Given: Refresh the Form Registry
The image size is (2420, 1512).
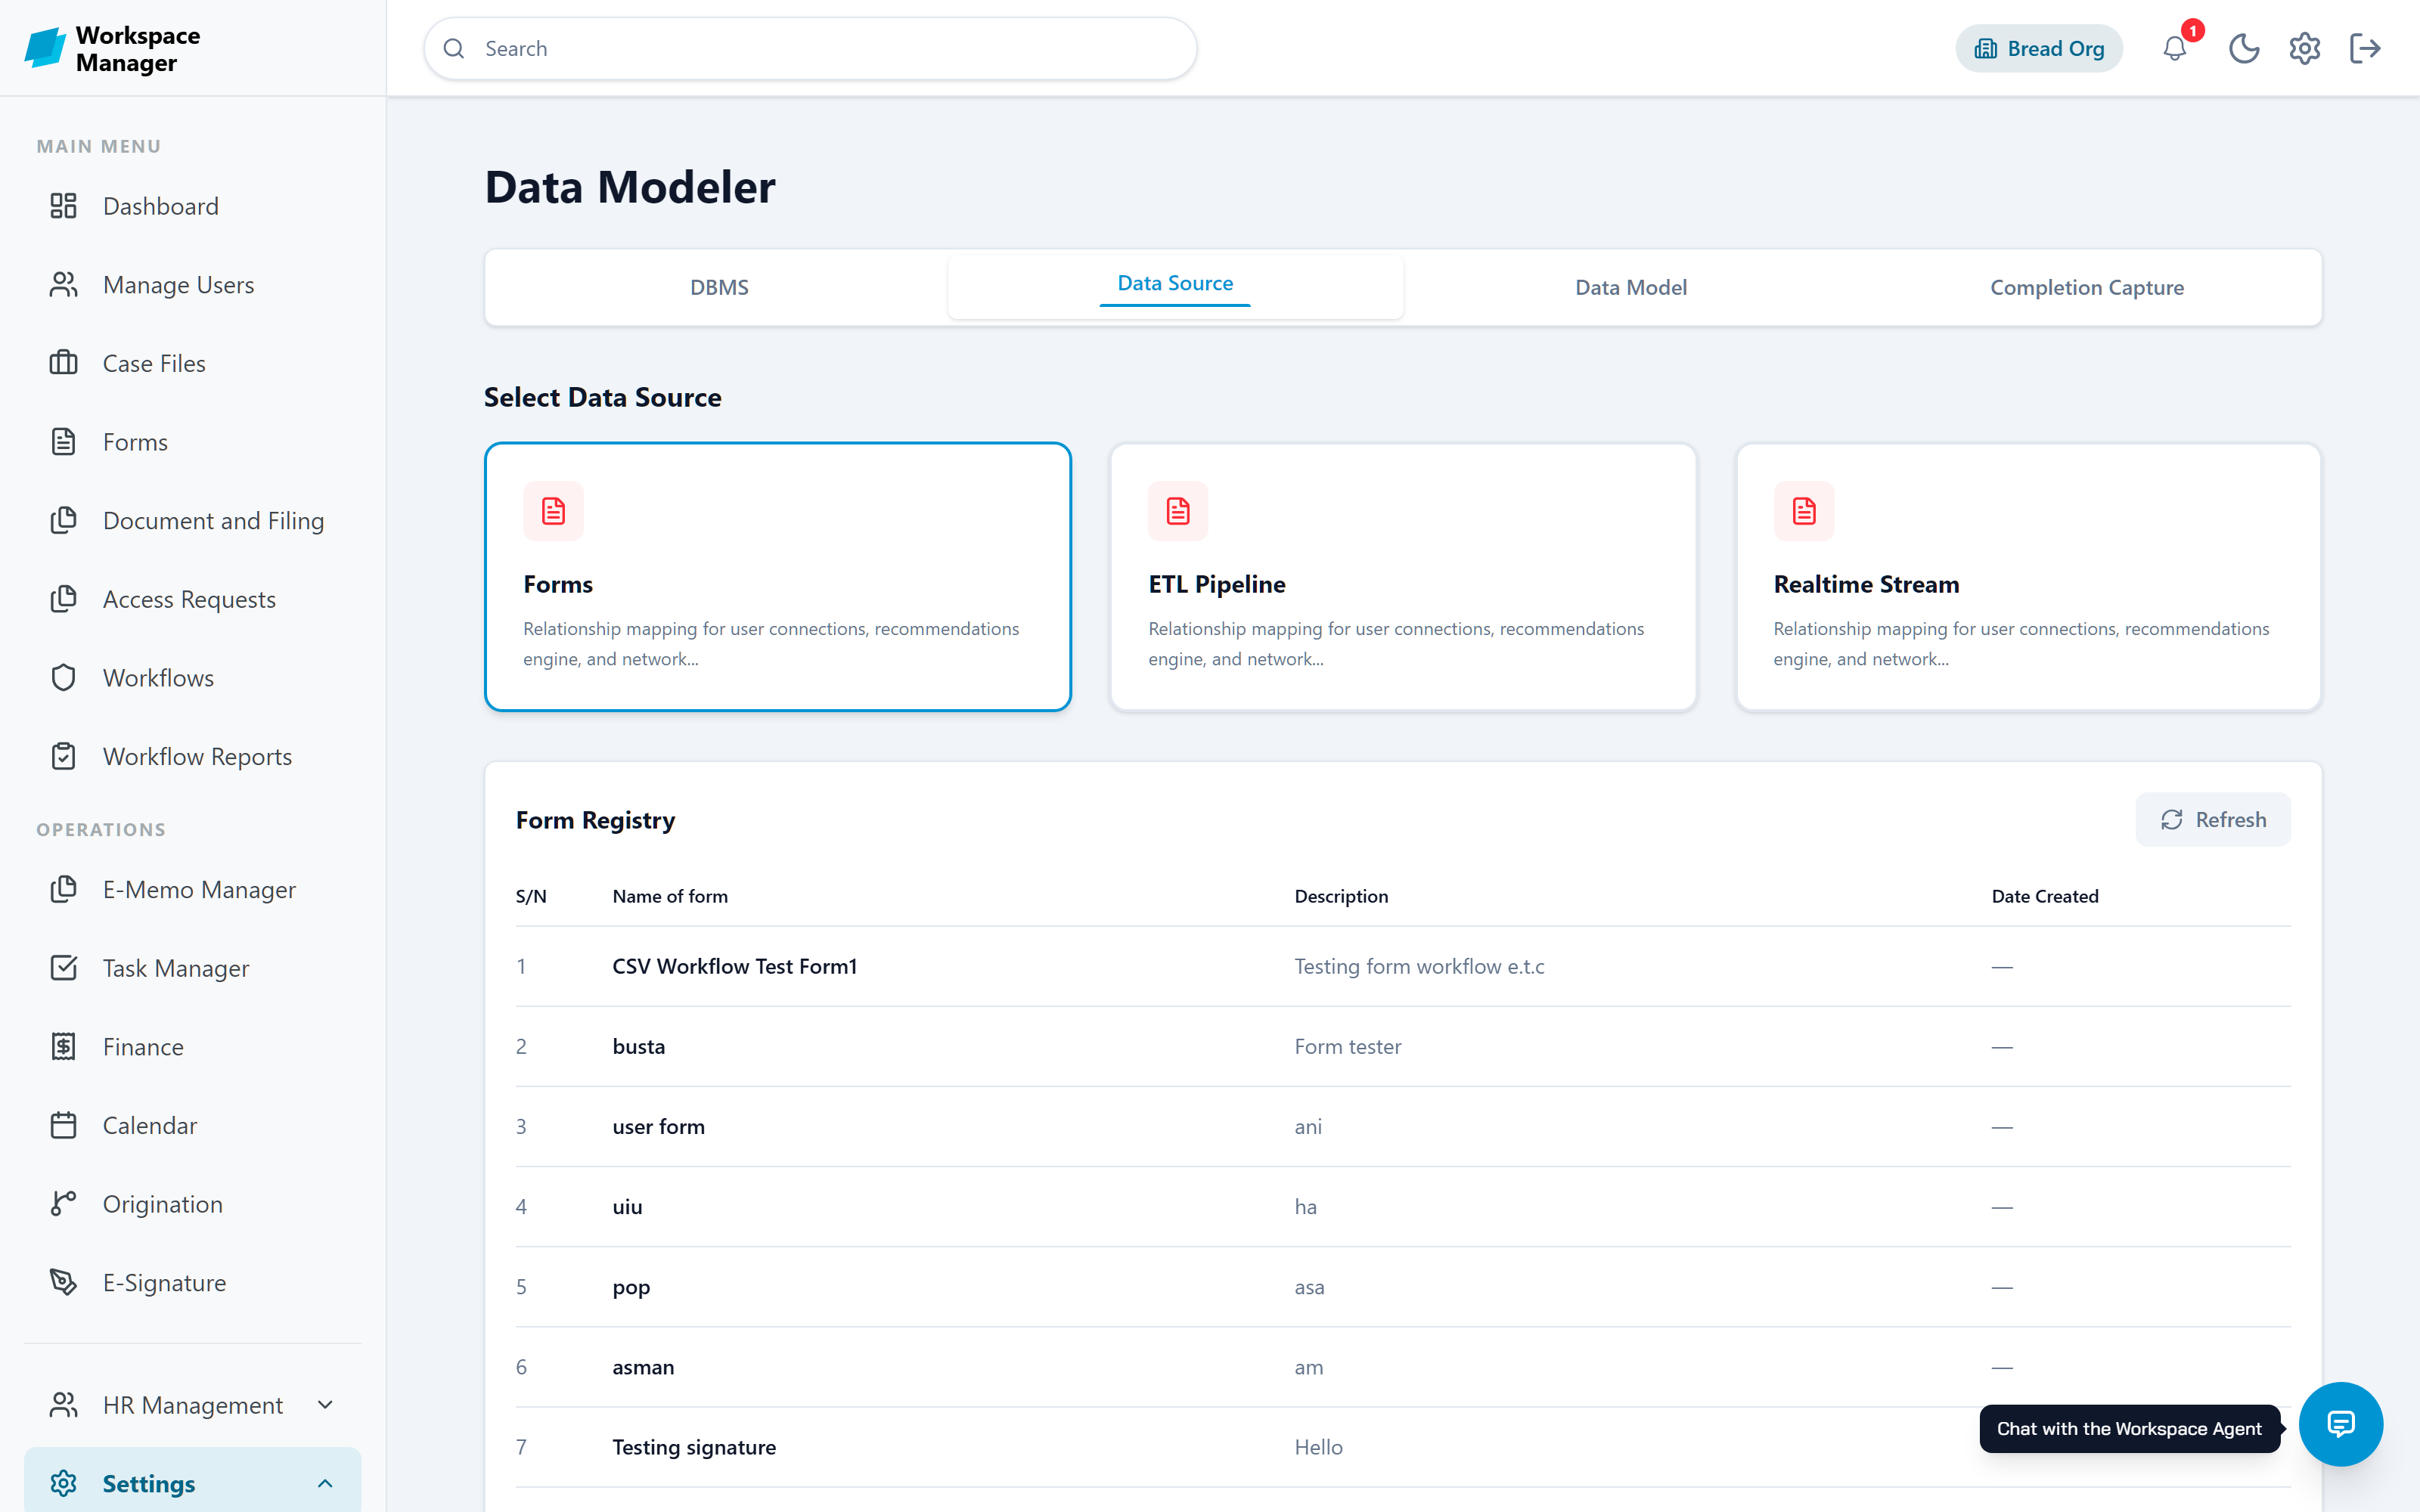Looking at the screenshot, I should pos(2213,819).
